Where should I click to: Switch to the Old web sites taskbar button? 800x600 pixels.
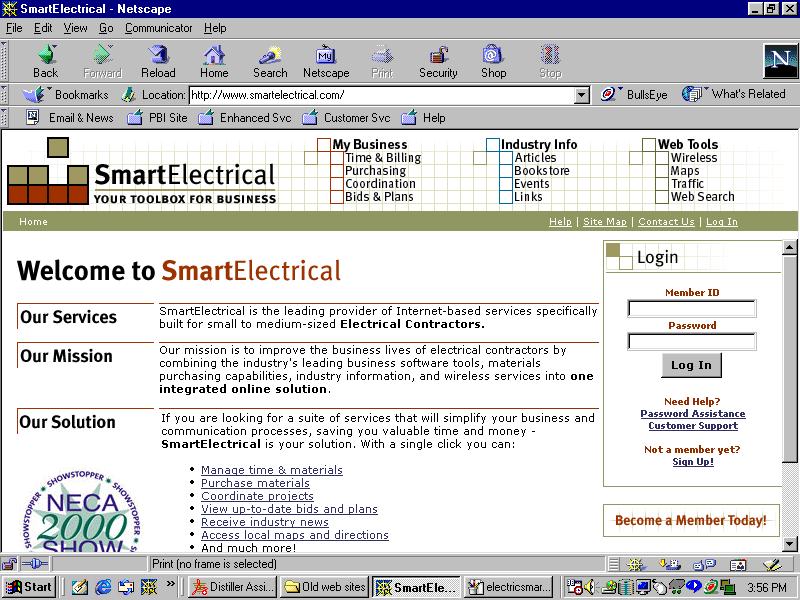pyautogui.click(x=324, y=587)
